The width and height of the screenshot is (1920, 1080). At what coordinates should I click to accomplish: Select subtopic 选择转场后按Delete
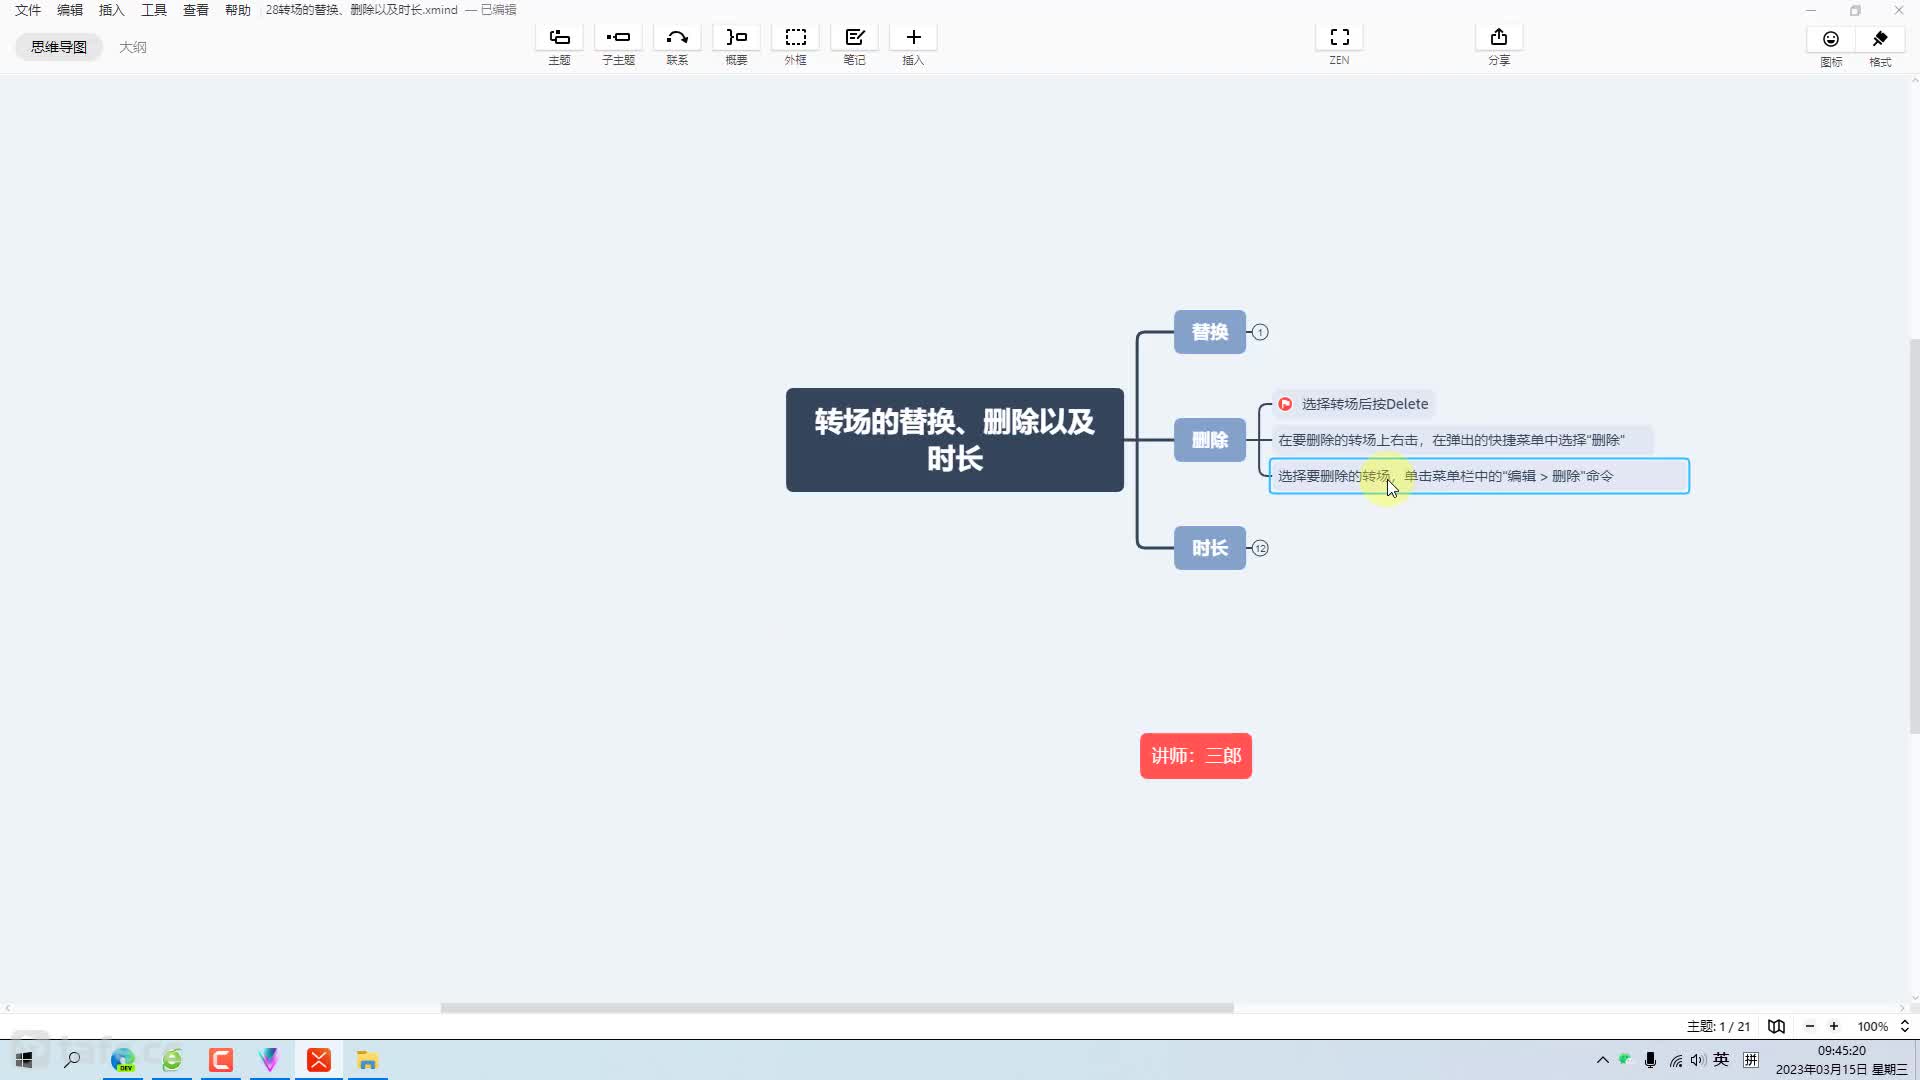pos(1354,404)
